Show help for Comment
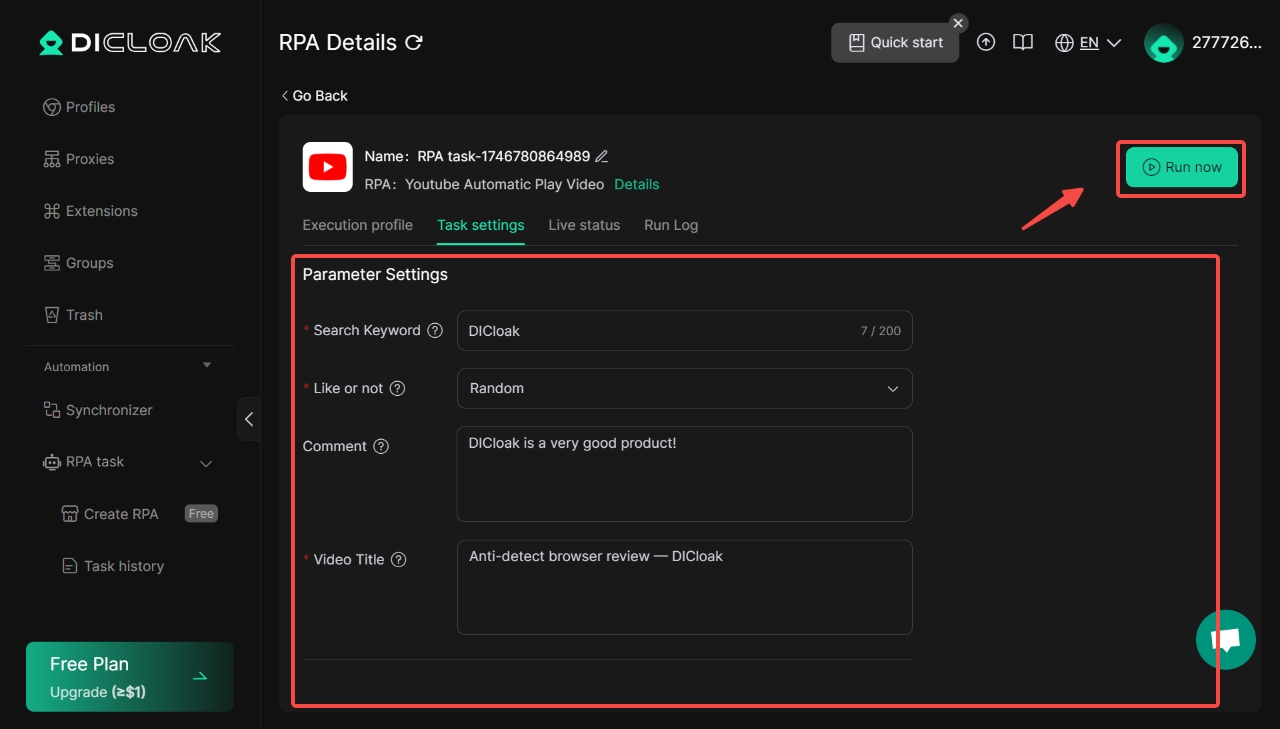Image resolution: width=1280 pixels, height=729 pixels. point(381,446)
